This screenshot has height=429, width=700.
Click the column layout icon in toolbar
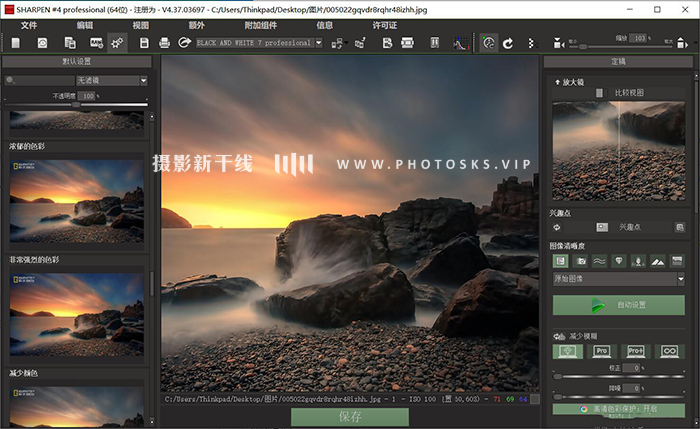pos(435,43)
